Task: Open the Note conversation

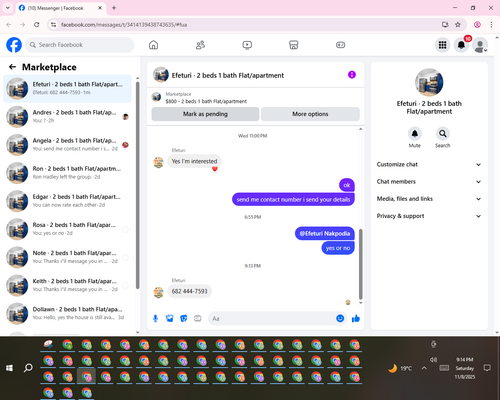Action: click(67, 257)
